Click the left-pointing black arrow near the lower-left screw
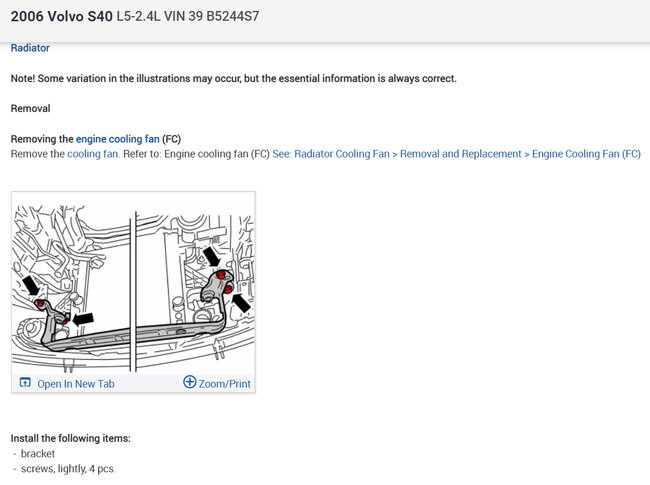The image size is (650, 485). 83,319
